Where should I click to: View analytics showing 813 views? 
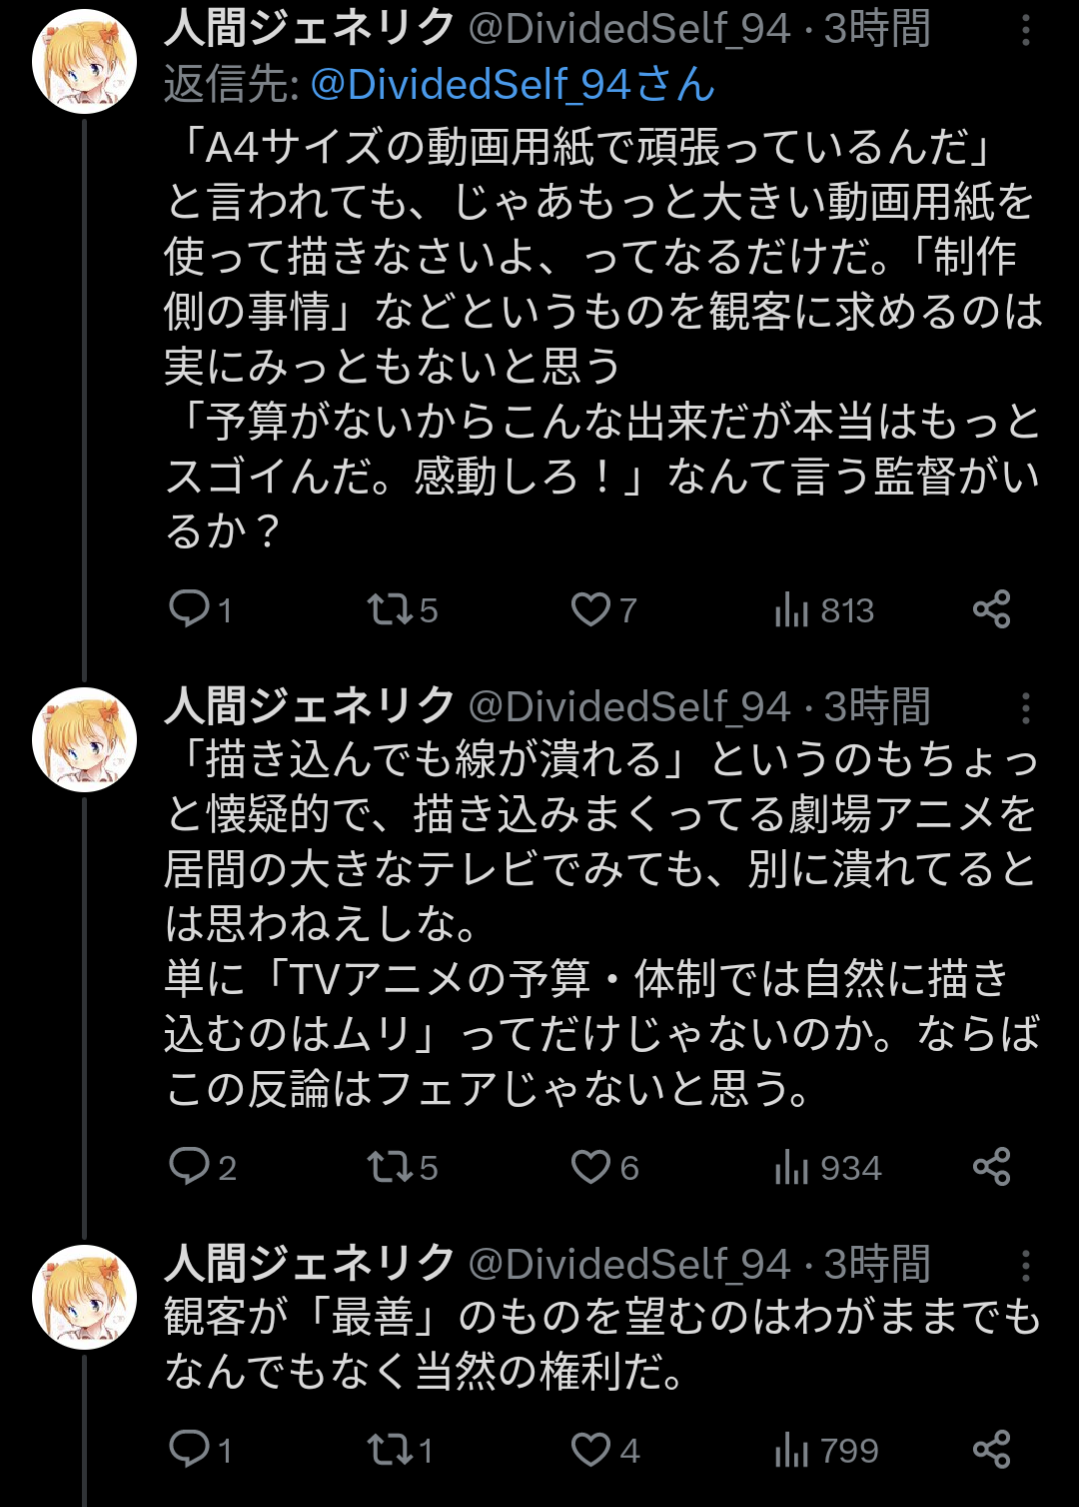click(x=792, y=609)
